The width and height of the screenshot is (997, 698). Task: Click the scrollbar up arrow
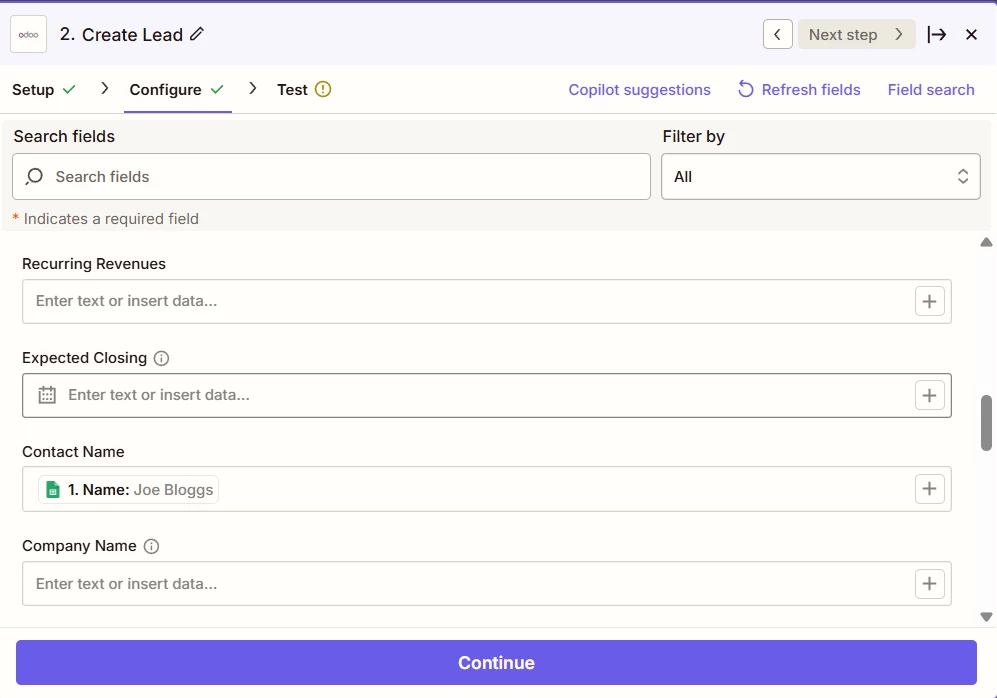point(986,242)
